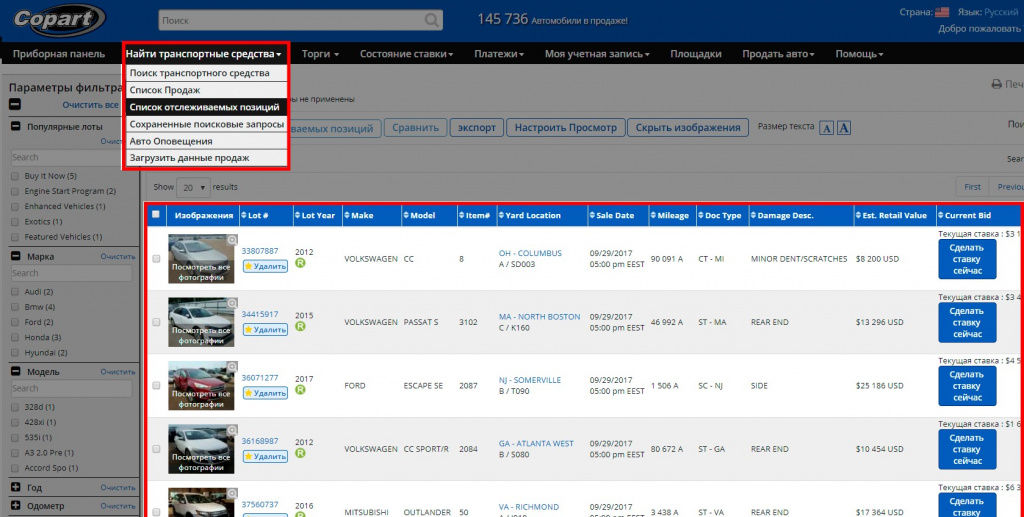Check the Exotics filter
The width and height of the screenshot is (1024, 517).
(x=15, y=222)
